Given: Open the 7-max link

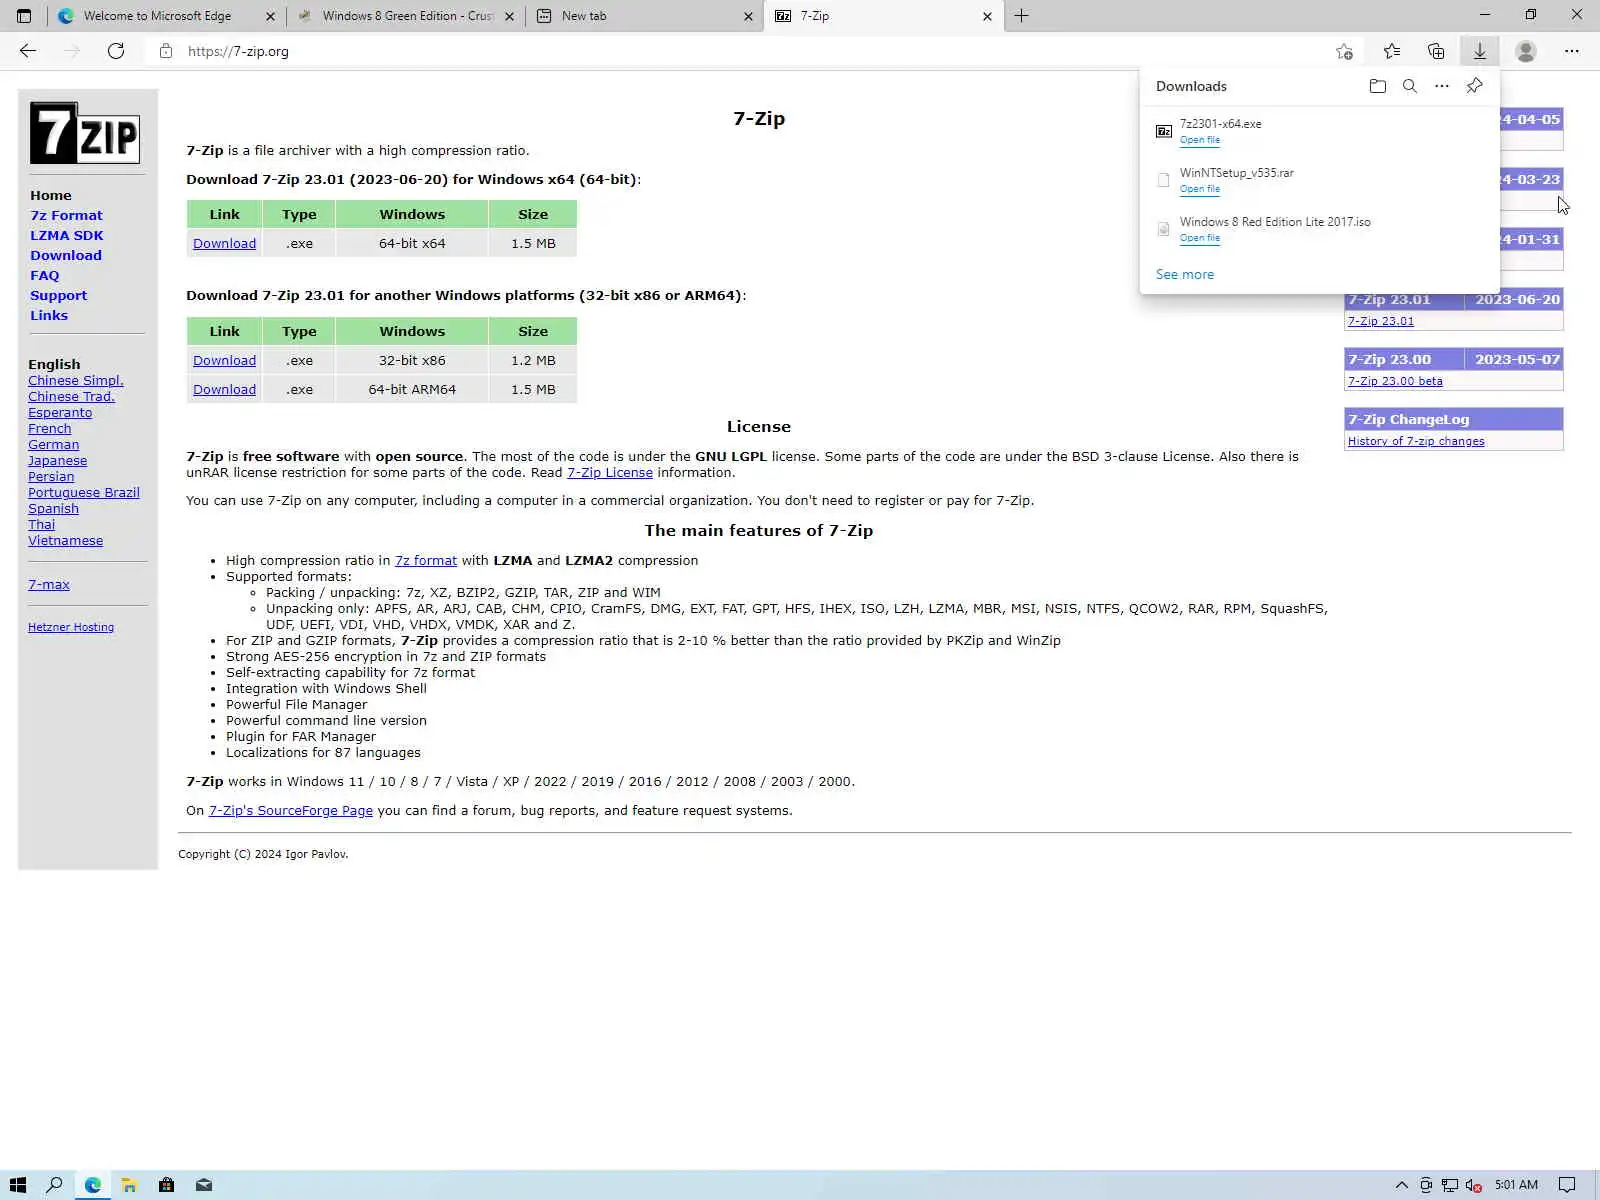Looking at the screenshot, I should (x=49, y=584).
